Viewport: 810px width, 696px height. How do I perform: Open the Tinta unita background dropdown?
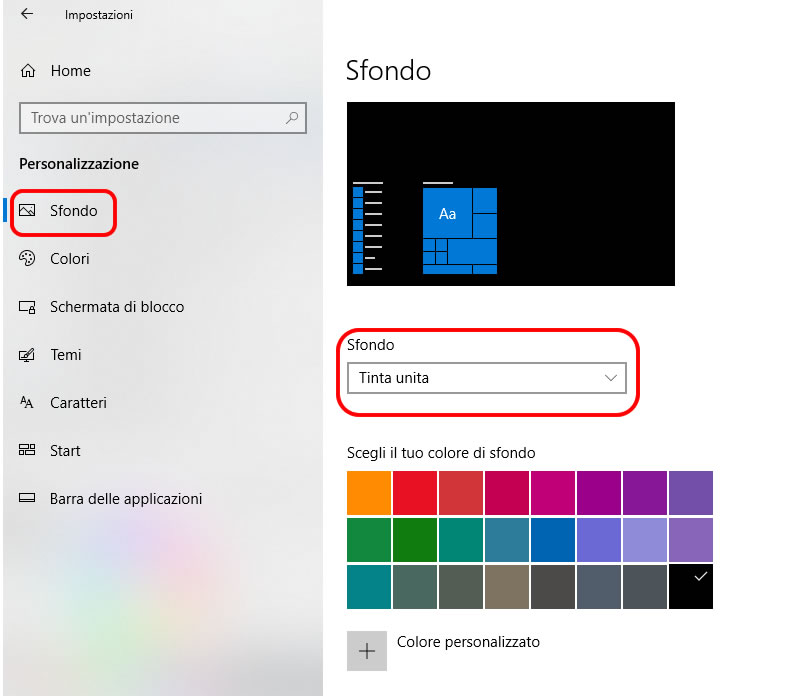tap(487, 378)
